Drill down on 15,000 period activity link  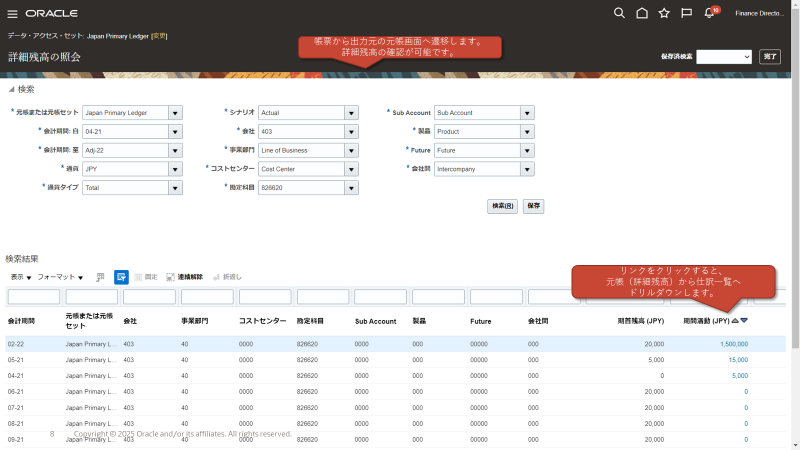tap(738, 360)
